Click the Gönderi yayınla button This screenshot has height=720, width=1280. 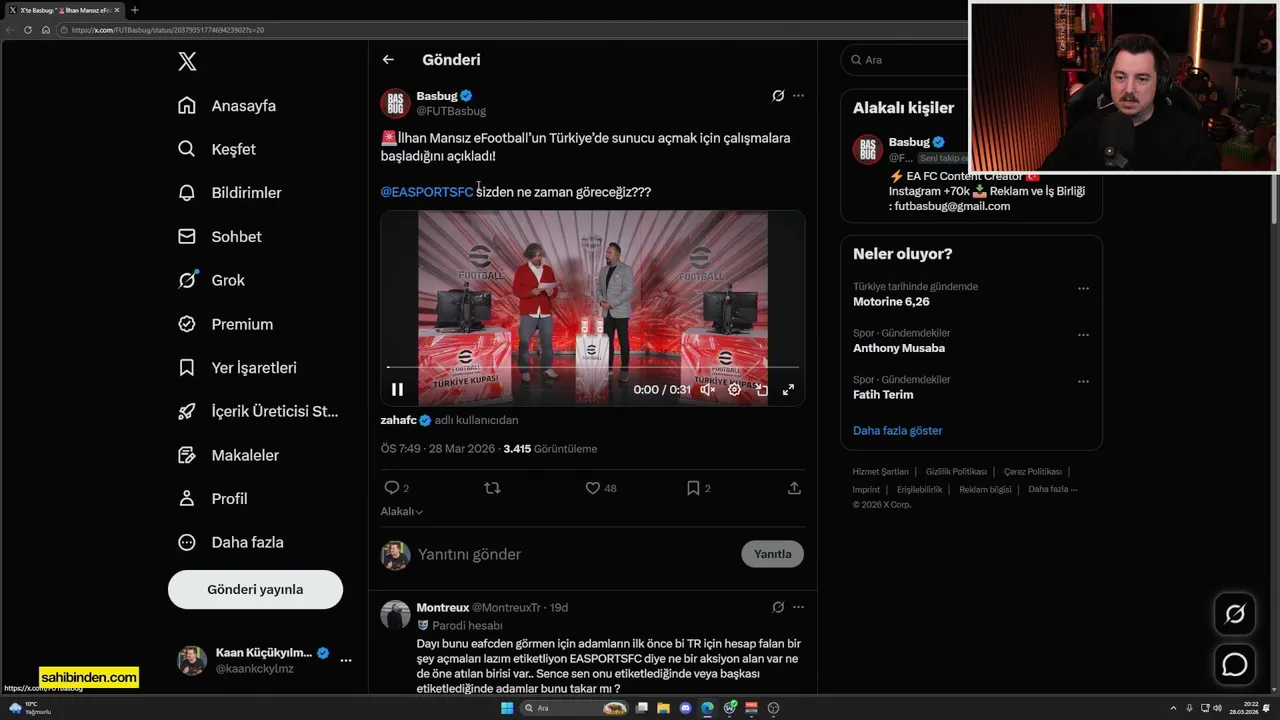click(x=255, y=589)
